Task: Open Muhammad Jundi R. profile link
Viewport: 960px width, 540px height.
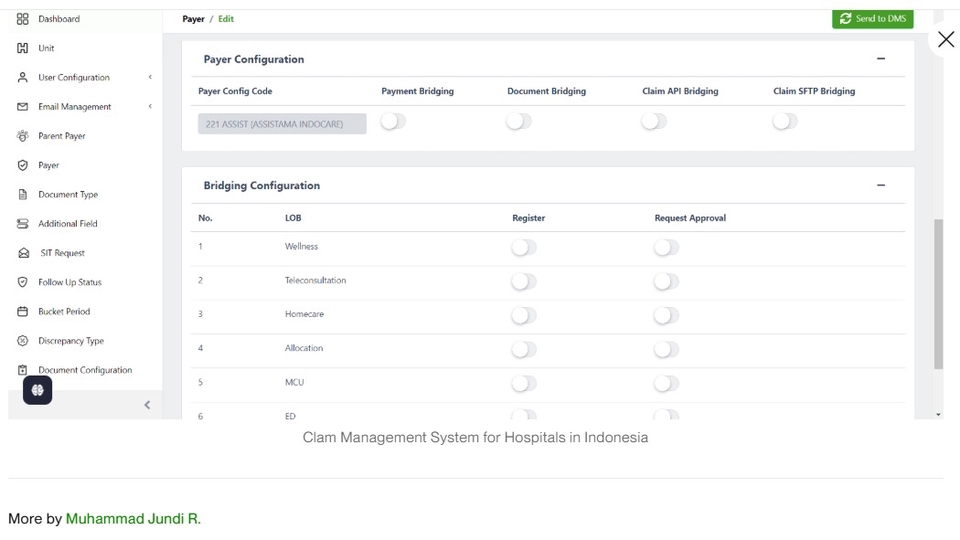Action: tap(133, 519)
